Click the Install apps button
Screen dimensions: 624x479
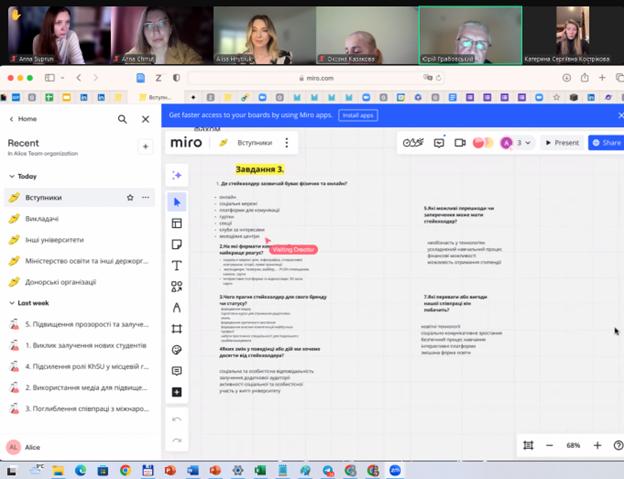tap(358, 115)
